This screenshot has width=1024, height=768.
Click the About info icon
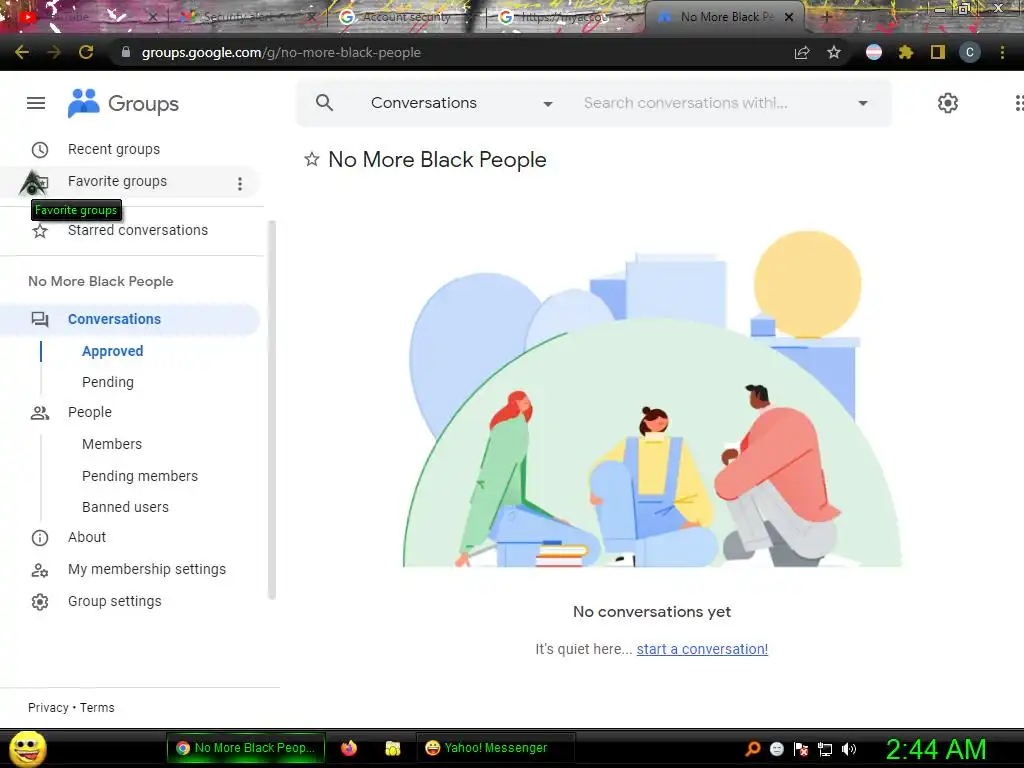(40, 537)
